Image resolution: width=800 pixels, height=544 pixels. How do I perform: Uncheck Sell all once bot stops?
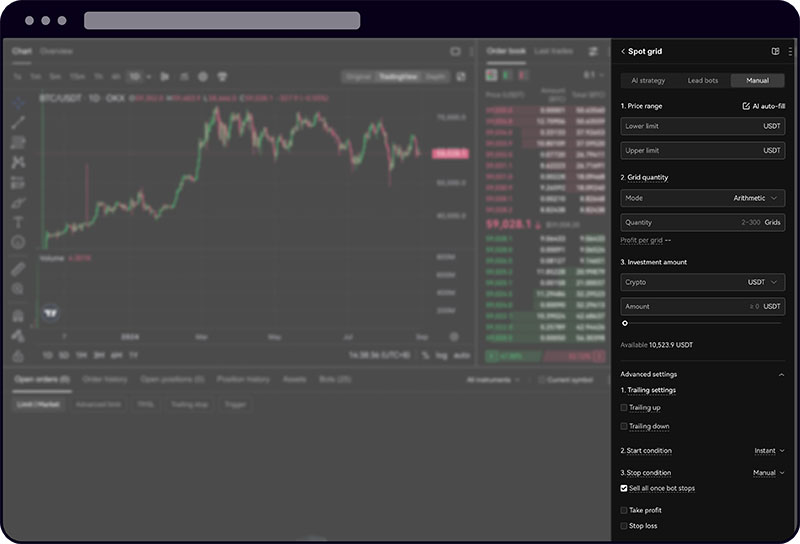[x=624, y=489]
